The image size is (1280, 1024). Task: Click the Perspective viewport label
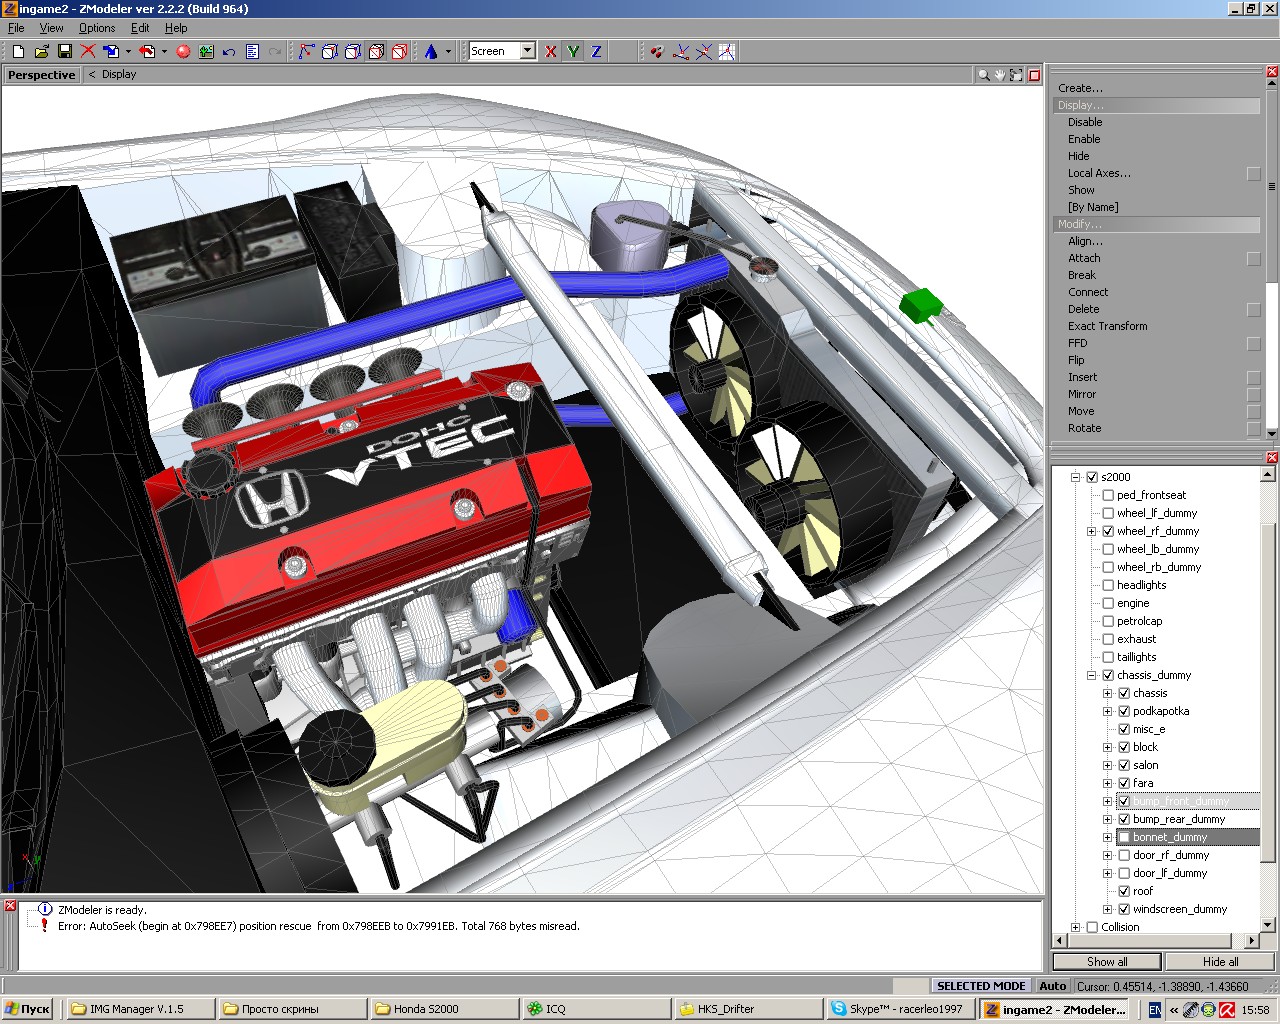click(41, 75)
